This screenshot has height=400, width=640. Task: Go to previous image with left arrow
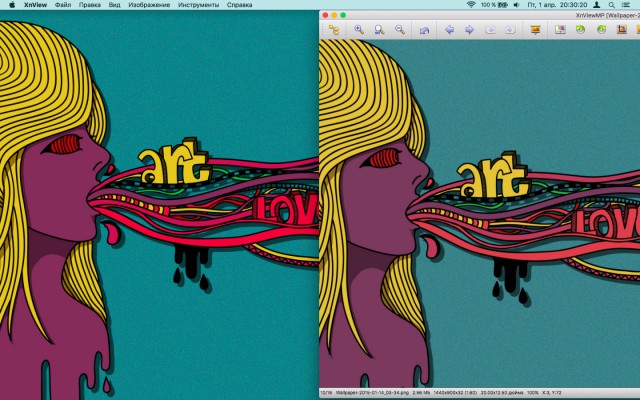pyautogui.click(x=449, y=30)
